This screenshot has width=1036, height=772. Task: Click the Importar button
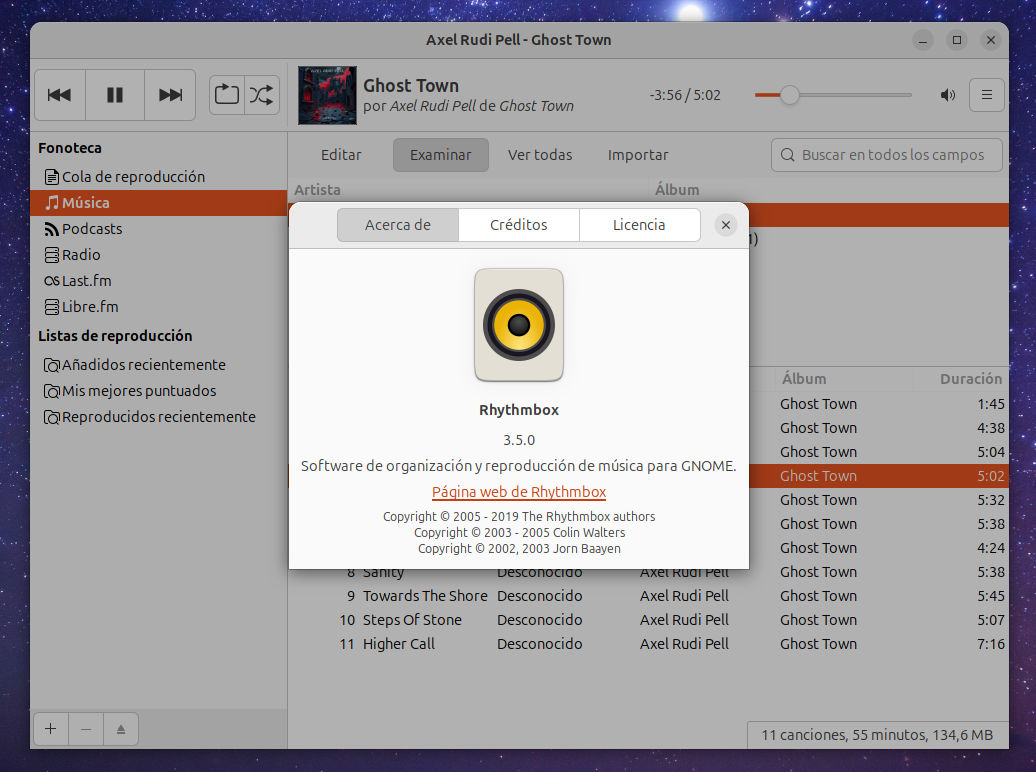[x=638, y=155]
